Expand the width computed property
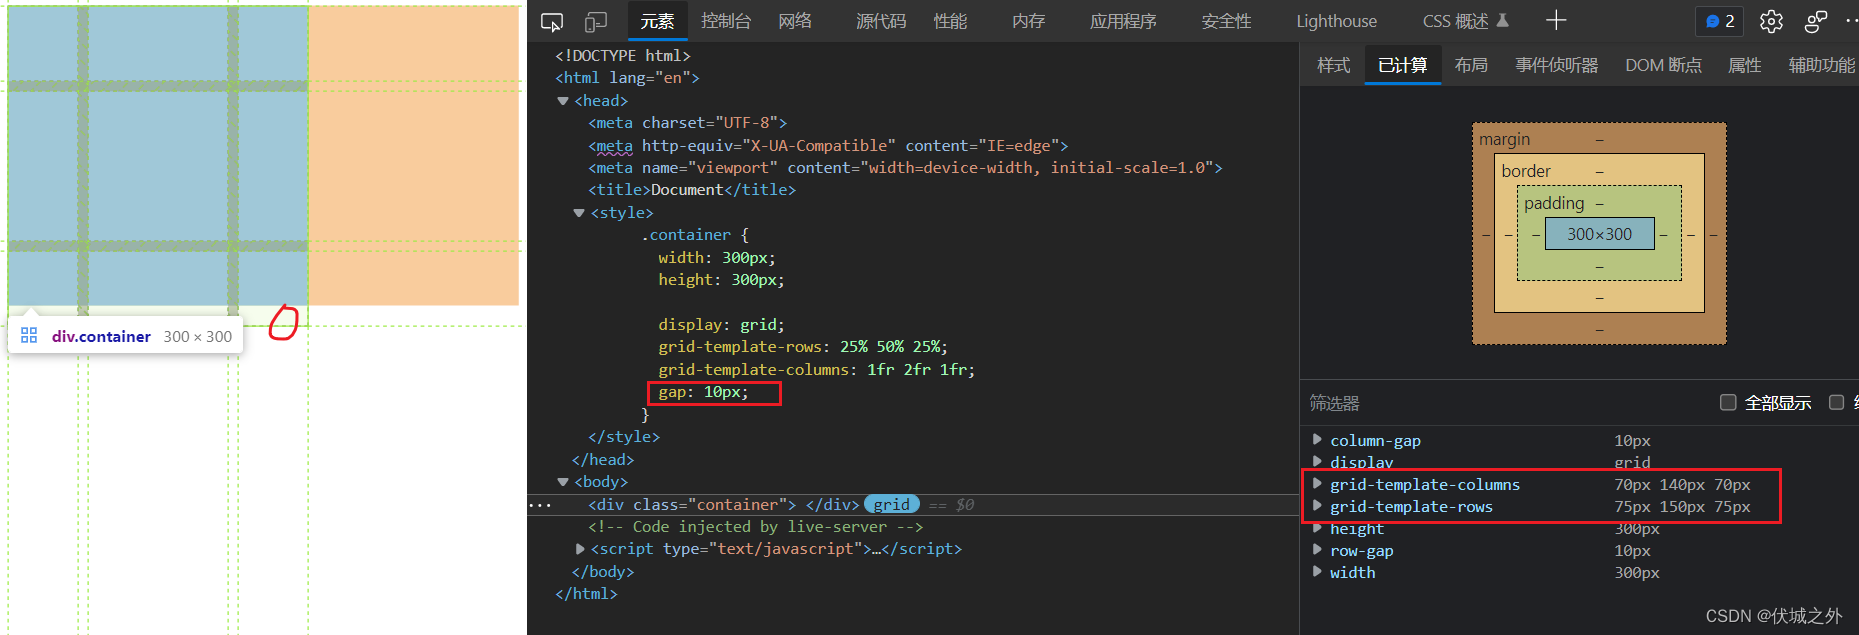Viewport: 1859px width, 635px height. point(1317,572)
